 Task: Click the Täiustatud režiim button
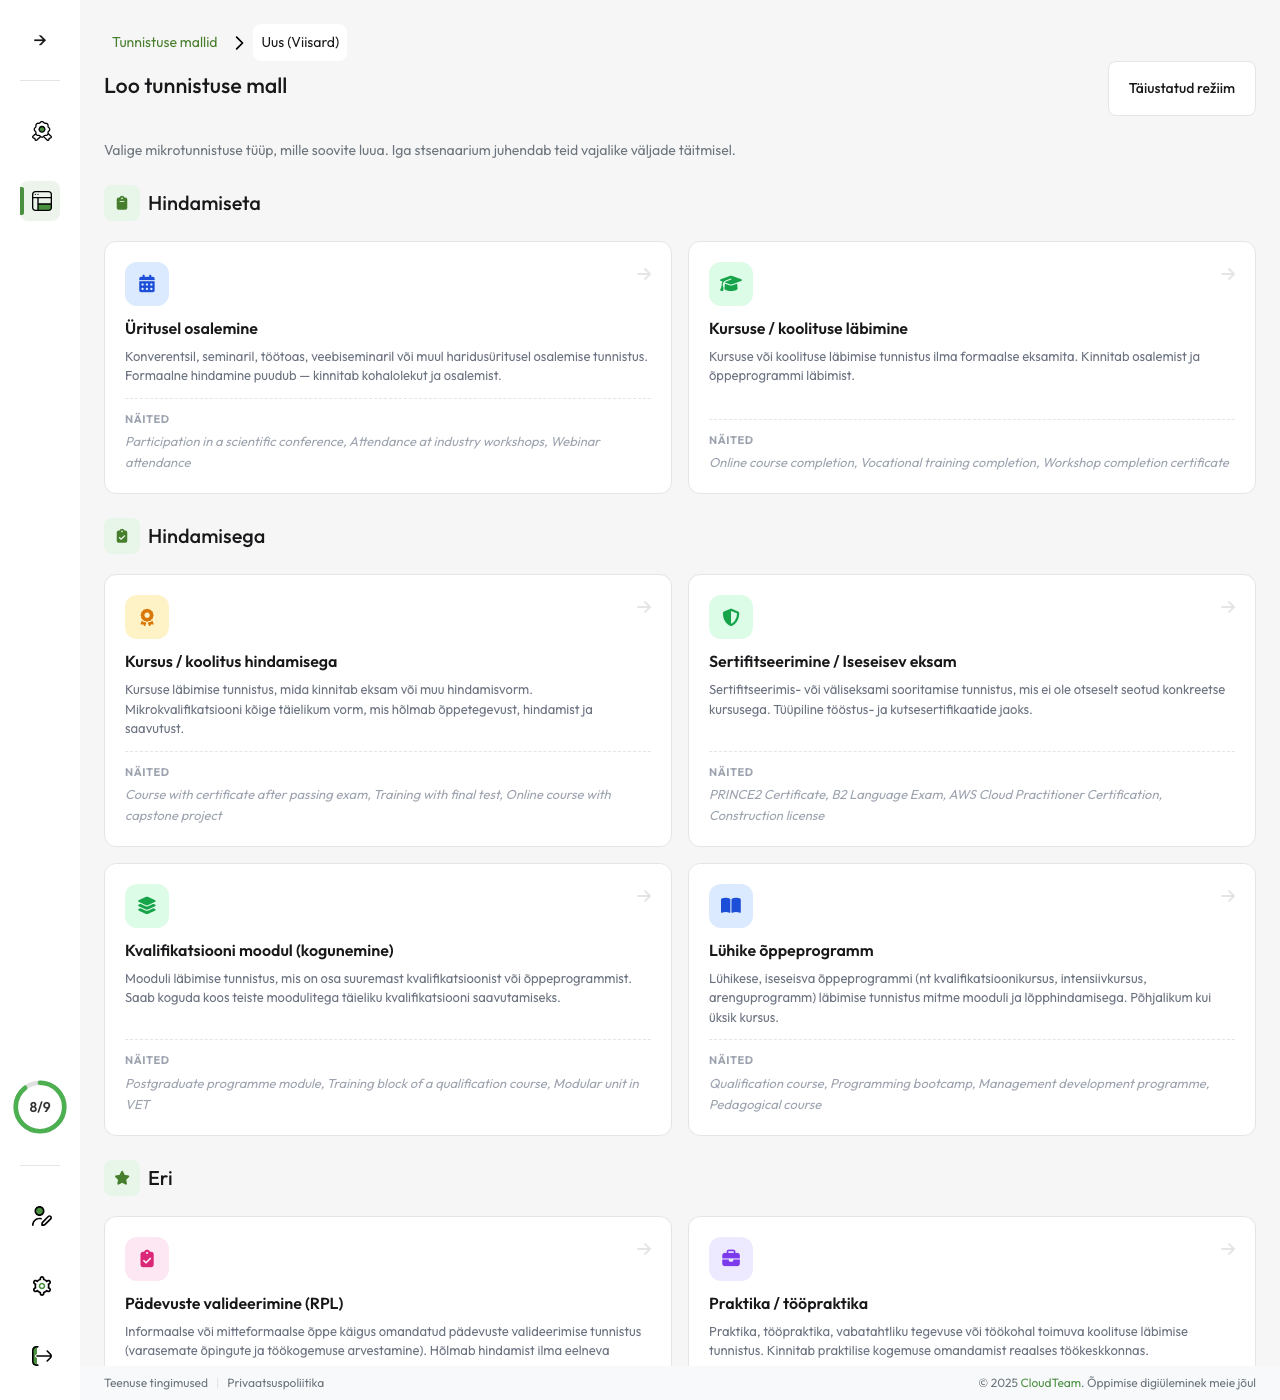coord(1181,88)
